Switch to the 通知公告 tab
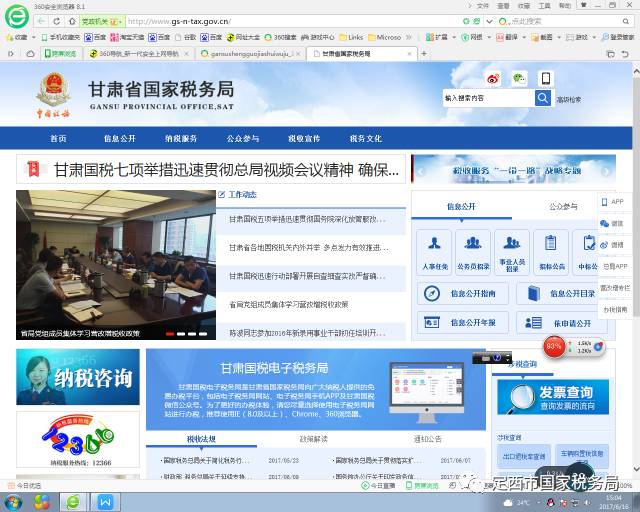Screen dimensions: 640x512 tap(427, 439)
